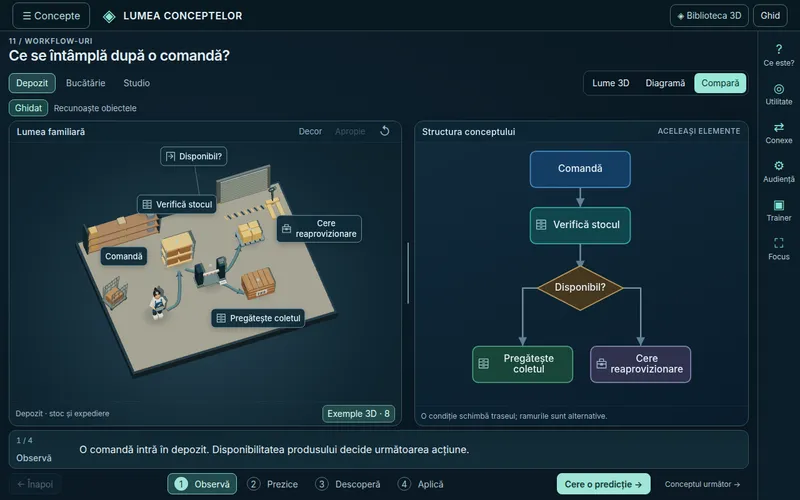This screenshot has height=500, width=800.
Task: Select the Depozit scenario tab
Action: (x=32, y=83)
